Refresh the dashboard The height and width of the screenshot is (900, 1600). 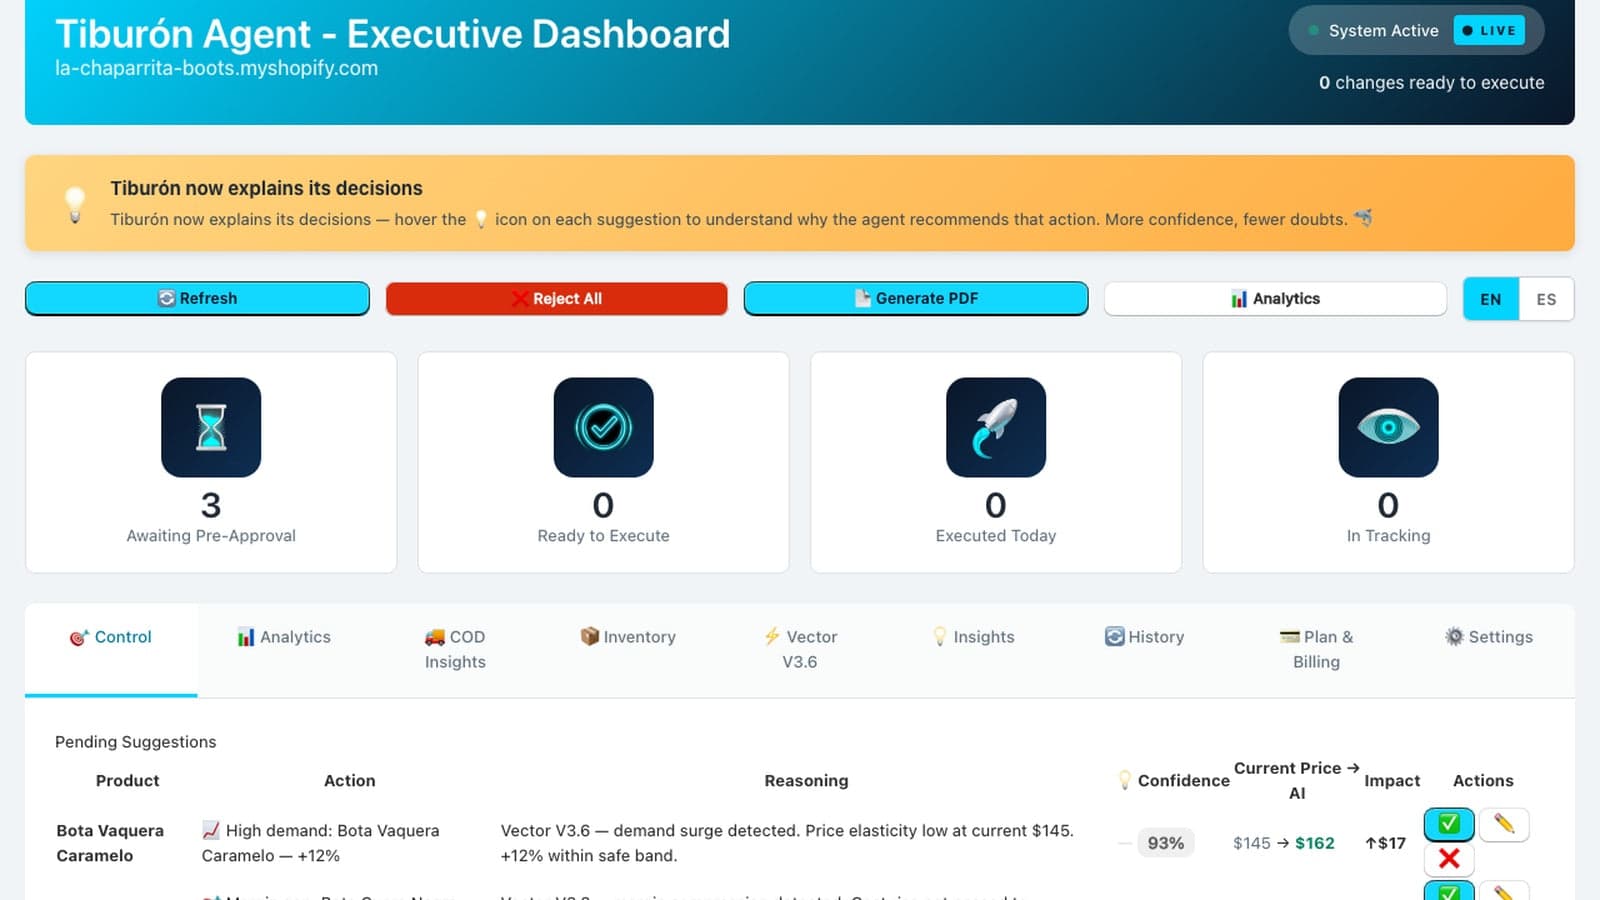tap(197, 298)
